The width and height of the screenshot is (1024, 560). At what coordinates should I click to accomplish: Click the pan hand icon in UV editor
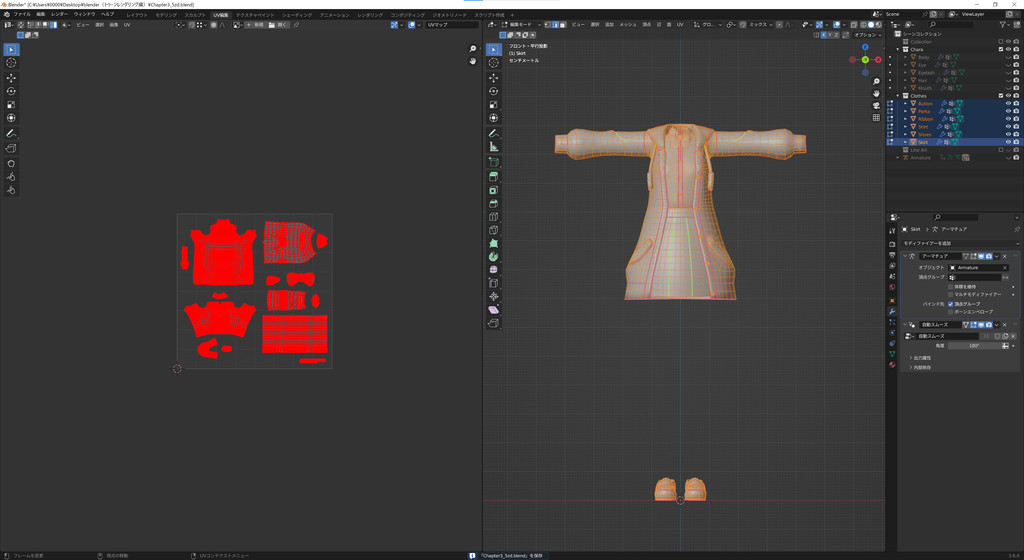(473, 61)
